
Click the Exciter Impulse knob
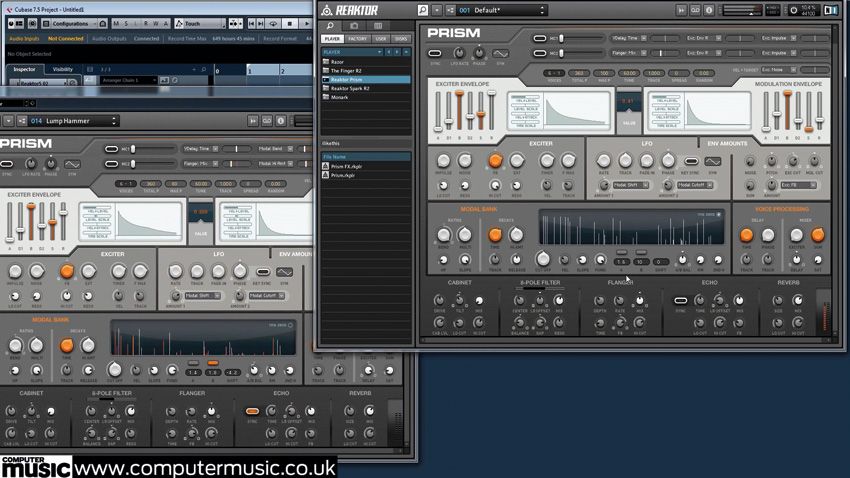443,160
